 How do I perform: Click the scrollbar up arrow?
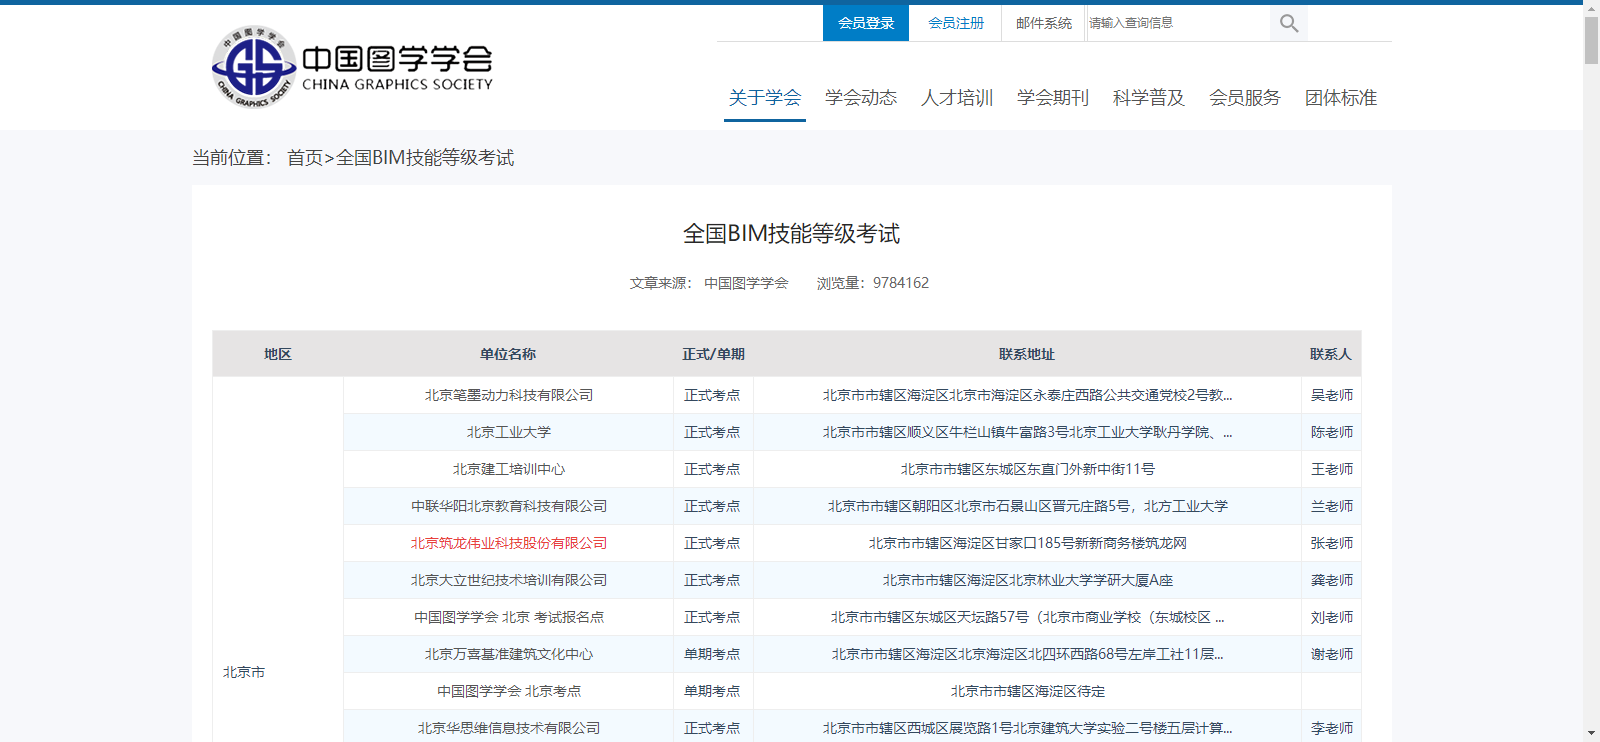1591,8
